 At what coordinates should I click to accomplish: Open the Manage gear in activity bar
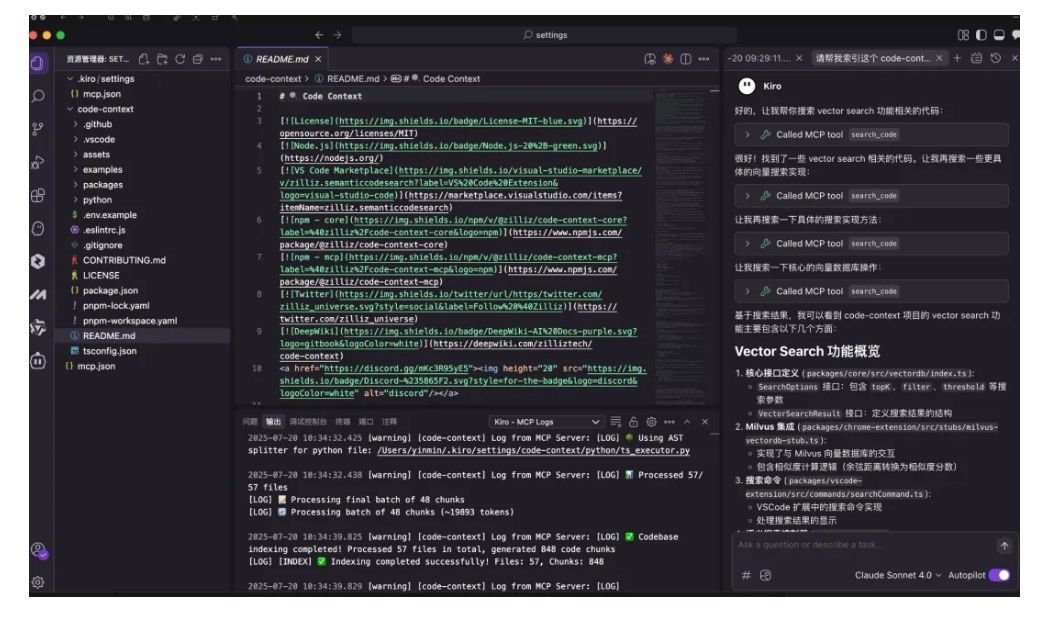click(38, 582)
